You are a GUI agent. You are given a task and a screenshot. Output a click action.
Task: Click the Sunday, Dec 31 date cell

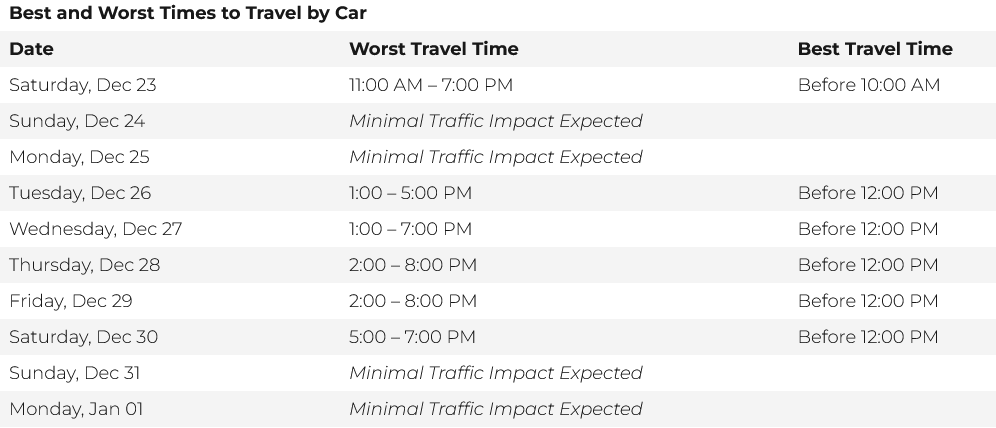(x=75, y=373)
